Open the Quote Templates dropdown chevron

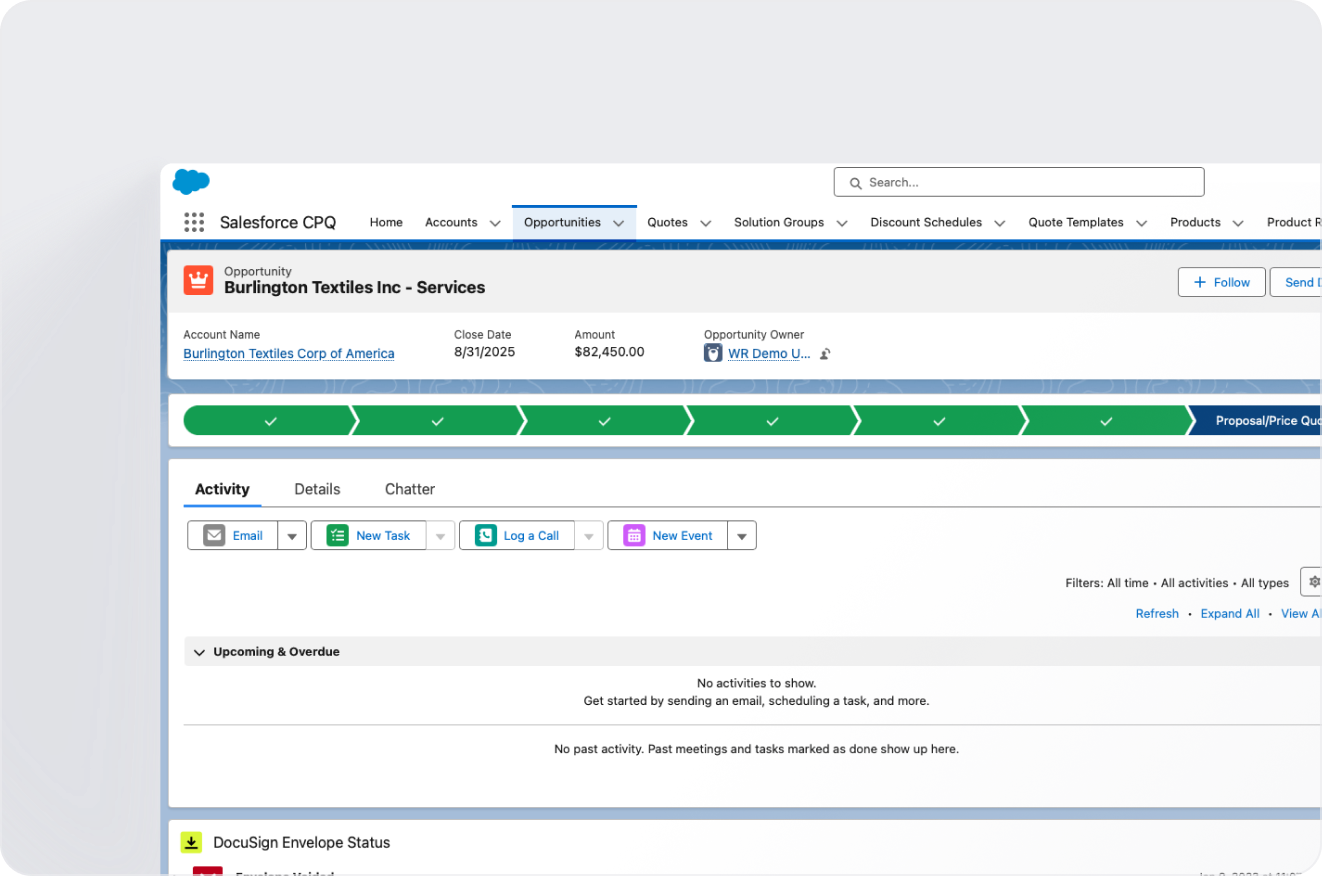1141,223
